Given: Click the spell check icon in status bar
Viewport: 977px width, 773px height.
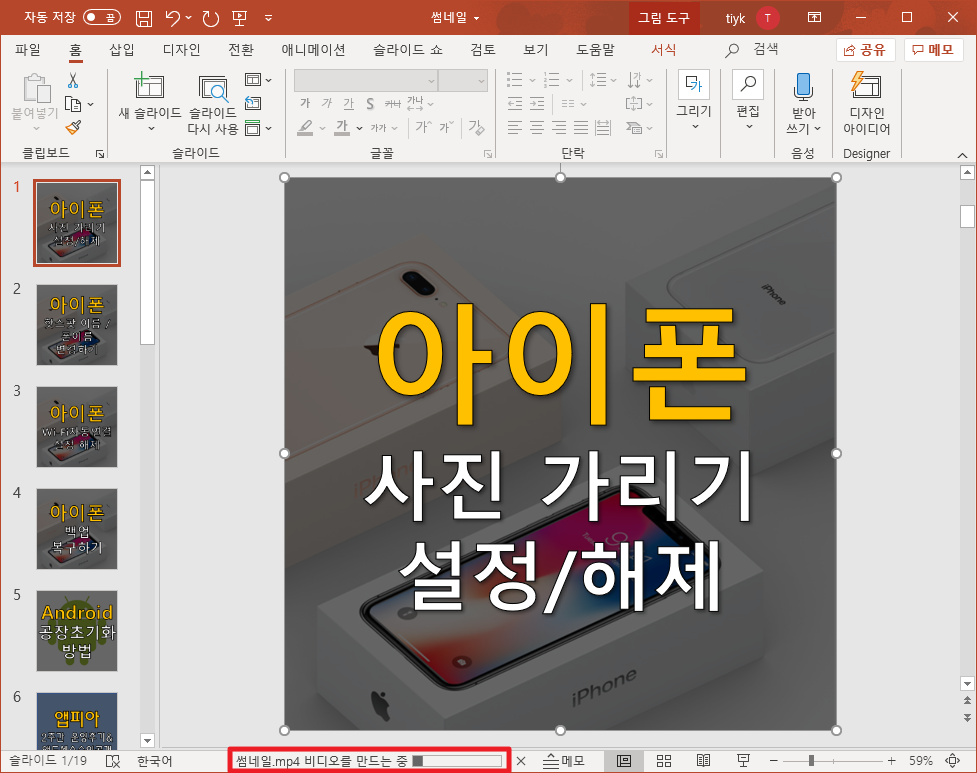Looking at the screenshot, I should coord(113,761).
